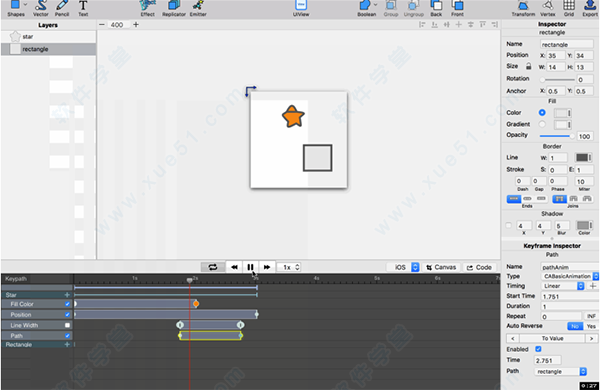Add animation to Rectangle keypath

click(67, 344)
